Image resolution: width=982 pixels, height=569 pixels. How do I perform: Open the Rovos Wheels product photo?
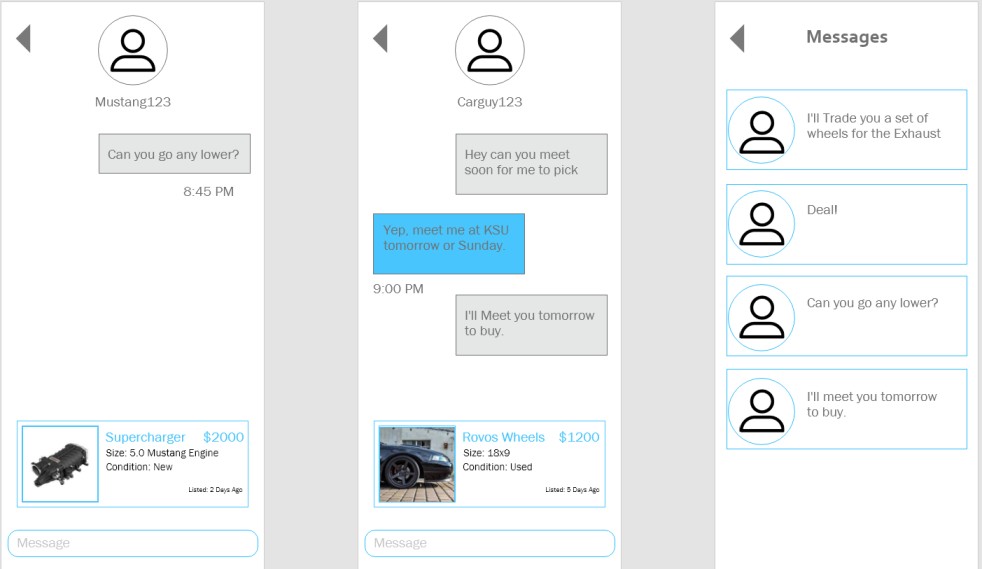[417, 464]
